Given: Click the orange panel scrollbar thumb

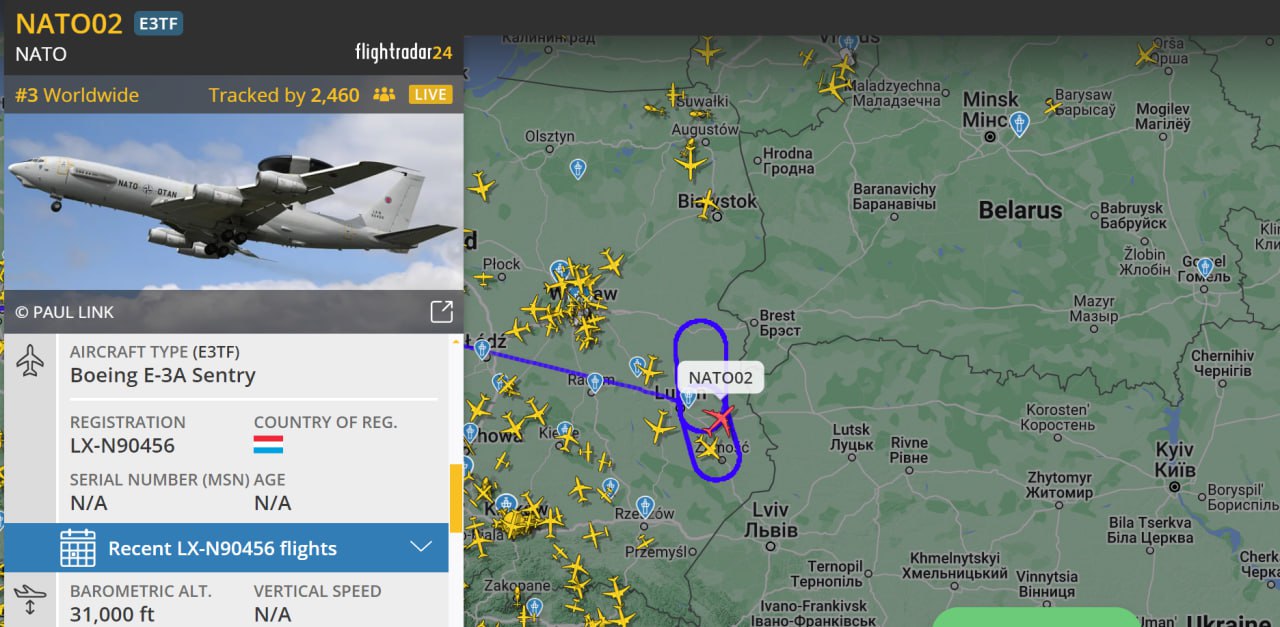Looking at the screenshot, I should coord(456,498).
